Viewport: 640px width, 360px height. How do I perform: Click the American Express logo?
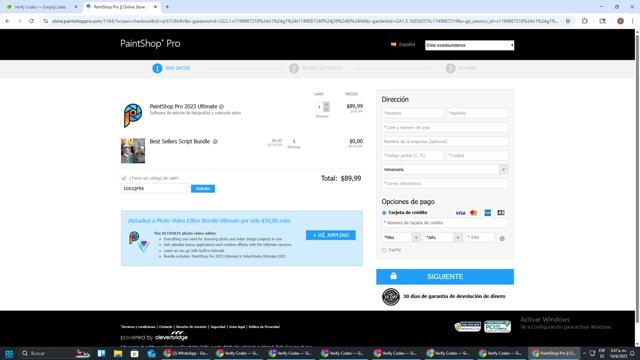(x=487, y=213)
